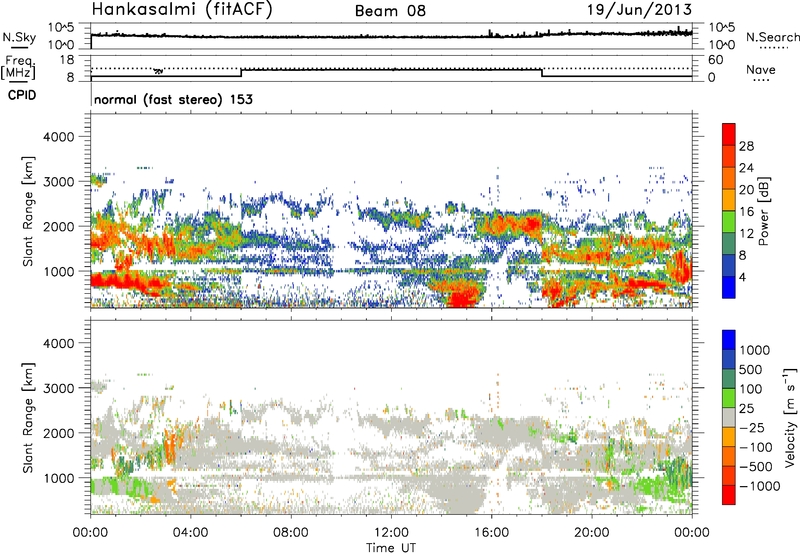Click the 3000 tick in the Power panel
The width and height of the screenshot is (800, 554).
(59, 182)
